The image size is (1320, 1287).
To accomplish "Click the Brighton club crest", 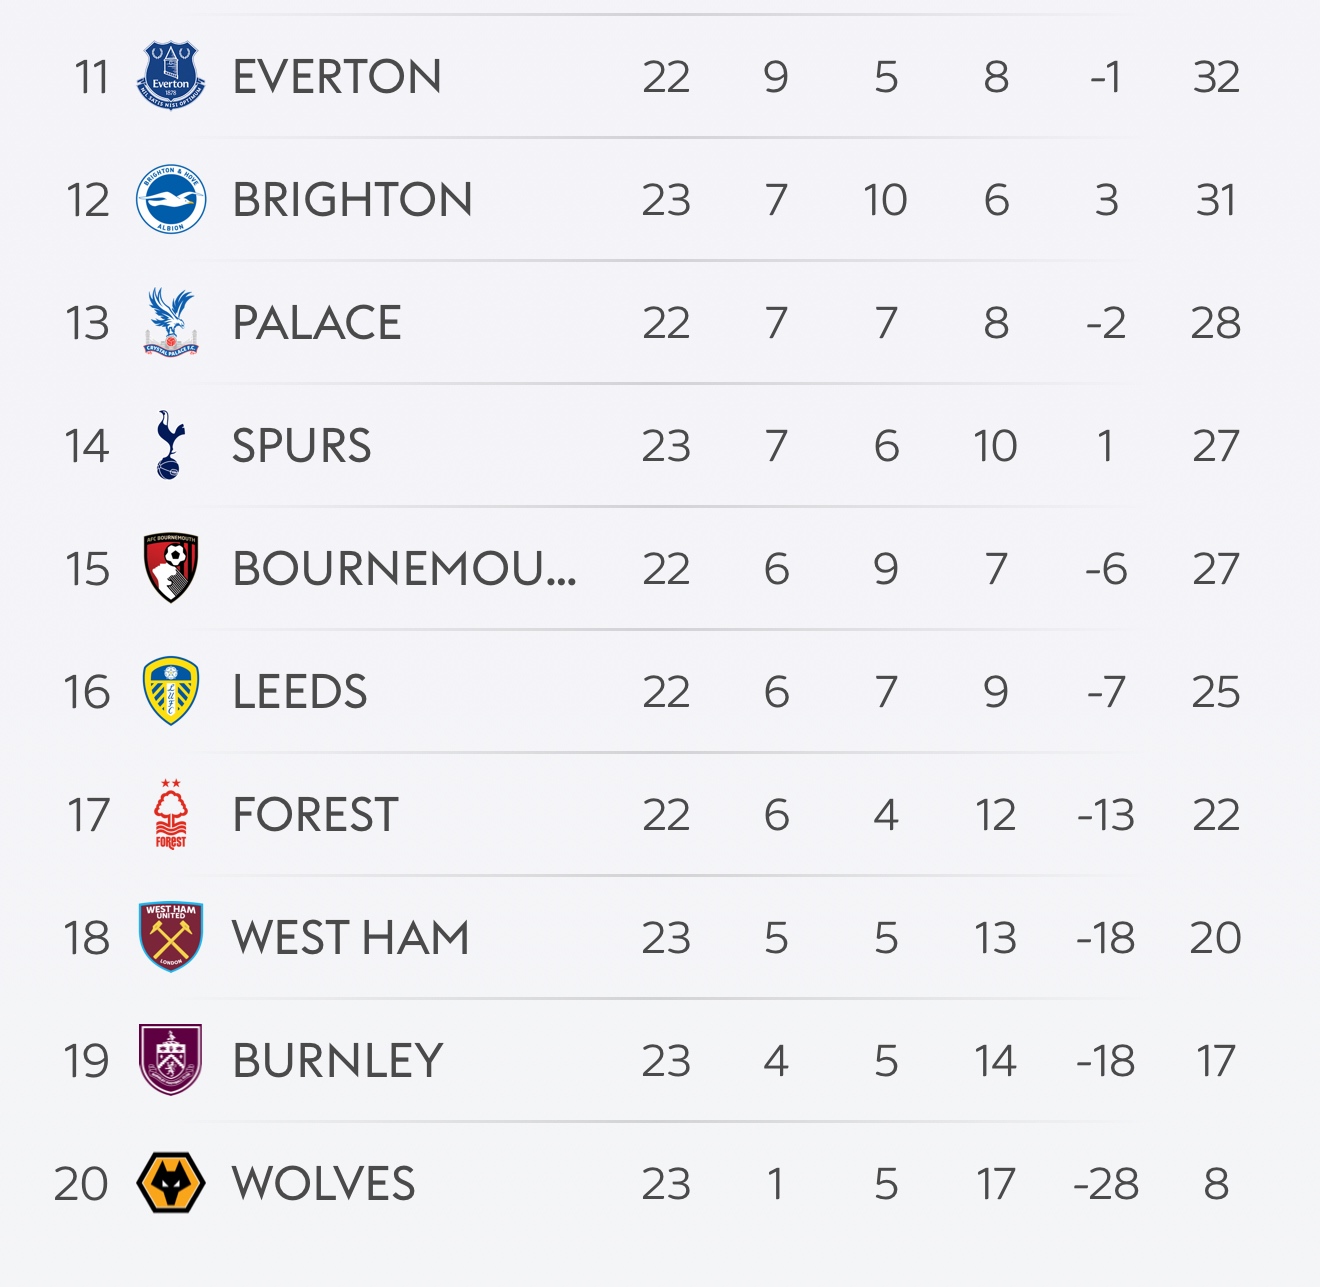I will pyautogui.click(x=171, y=199).
